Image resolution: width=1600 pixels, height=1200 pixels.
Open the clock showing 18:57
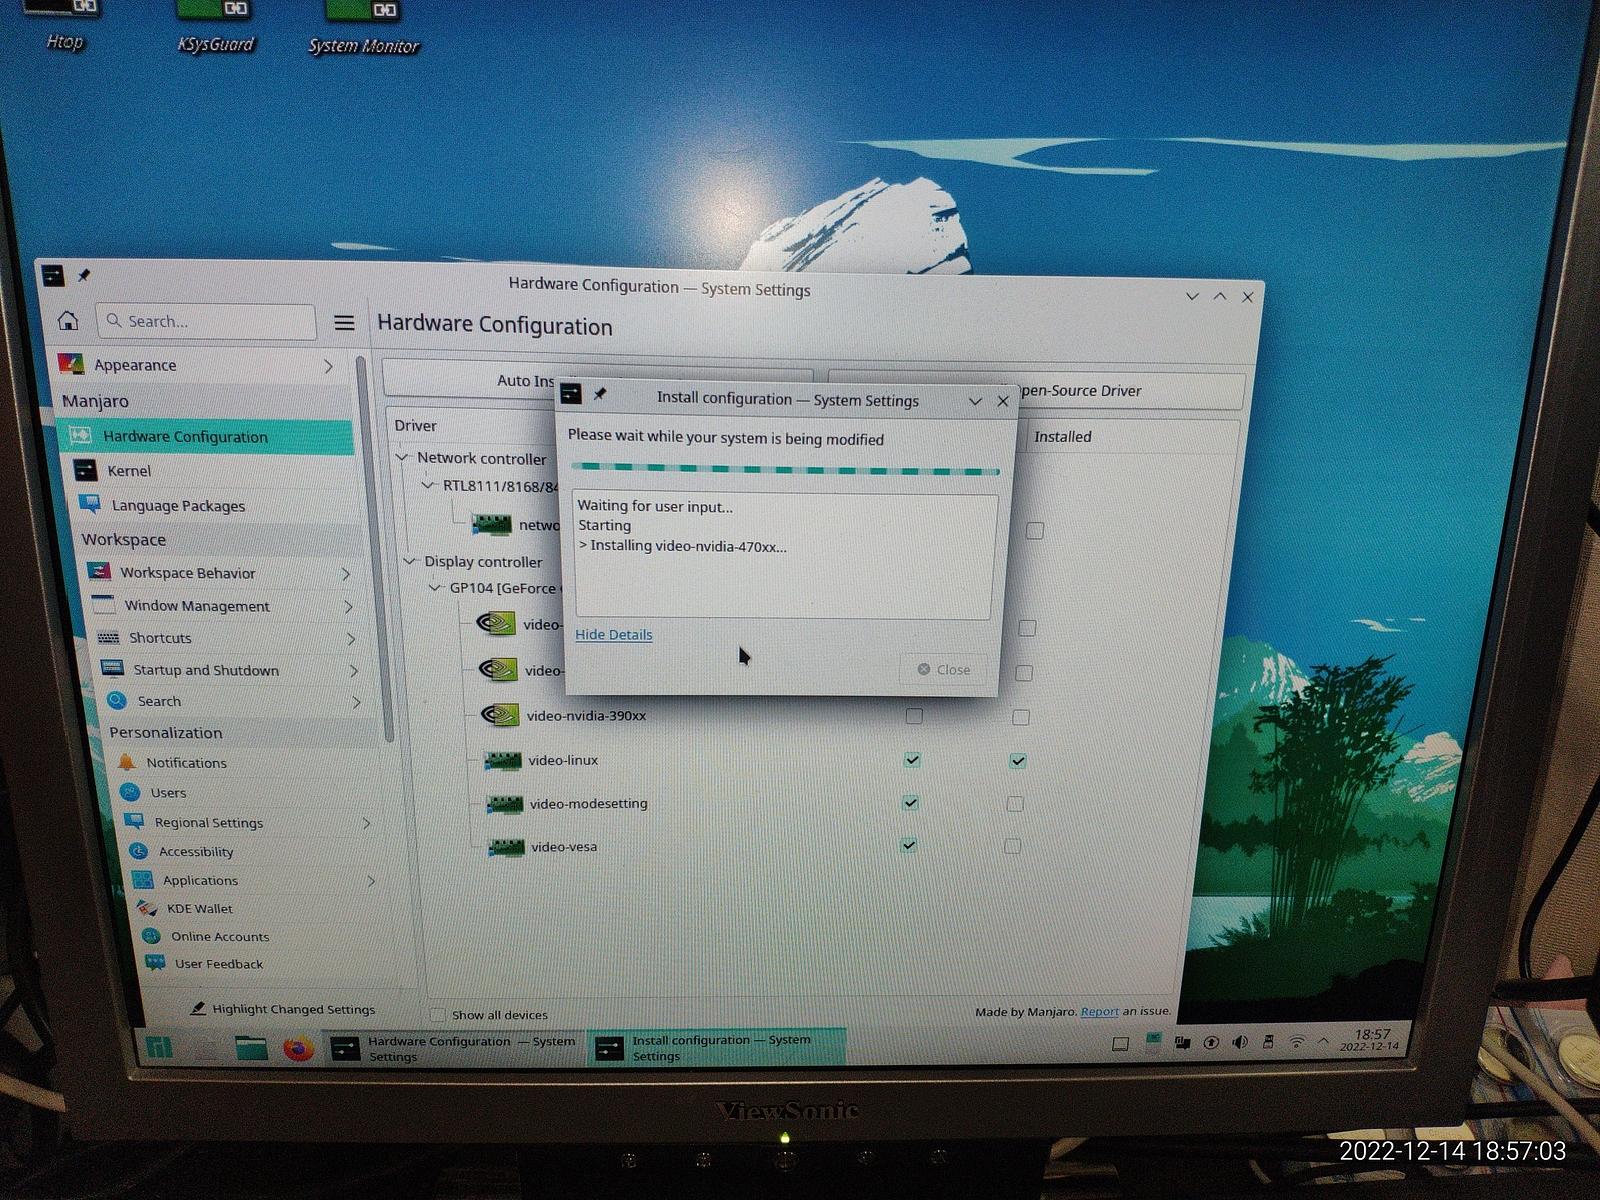coord(1372,1040)
